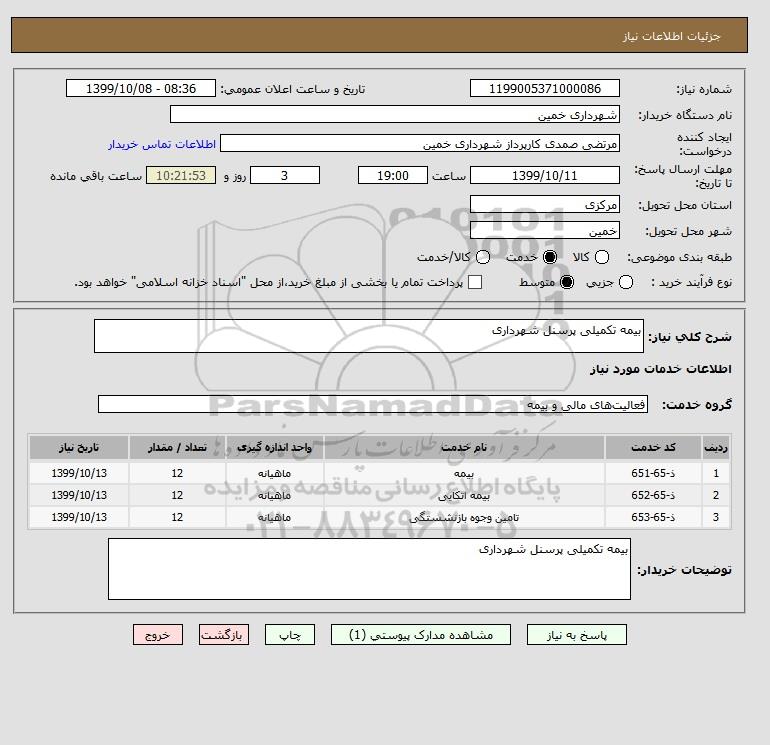Click the تاریخ نیاز column header

point(79,447)
